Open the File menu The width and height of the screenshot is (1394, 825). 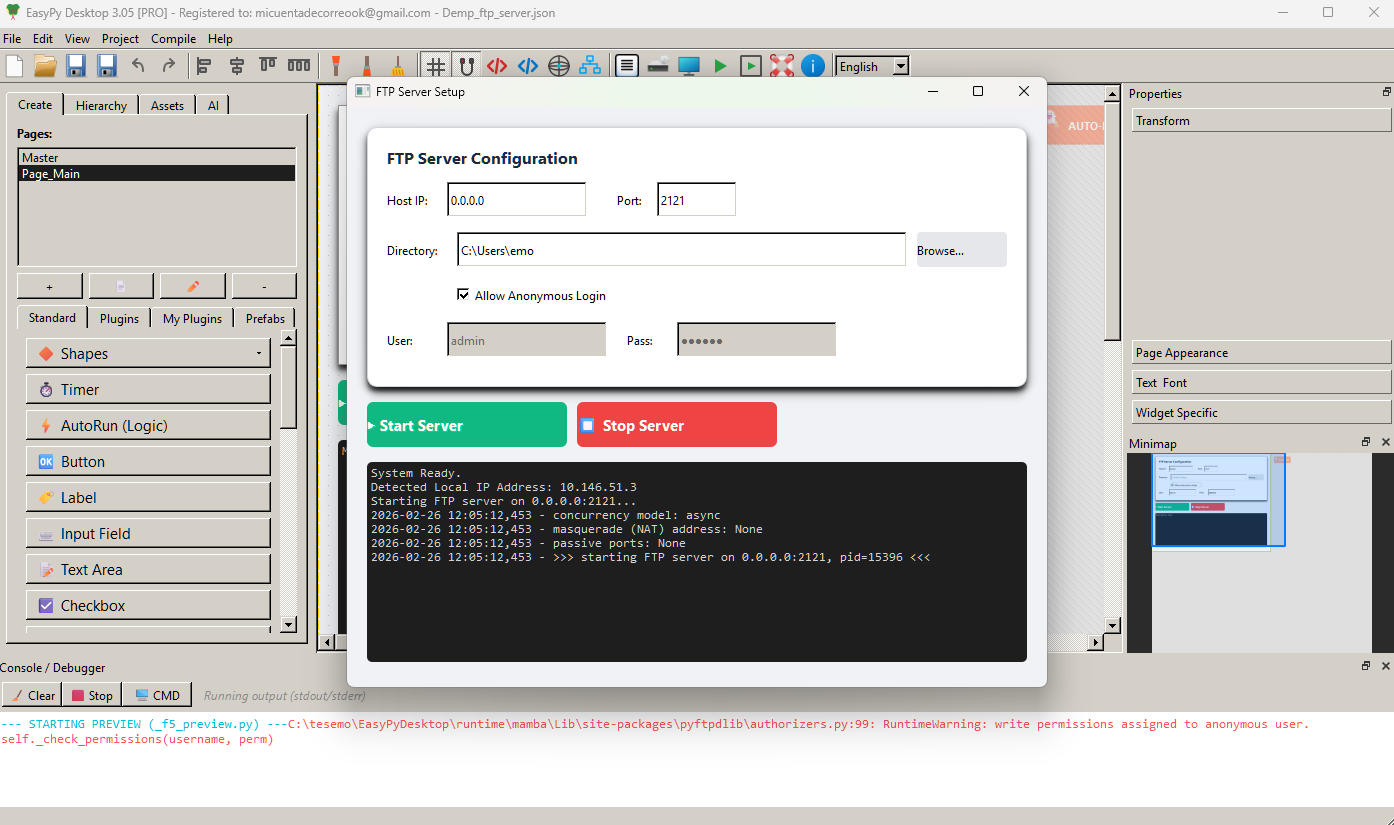pos(12,39)
